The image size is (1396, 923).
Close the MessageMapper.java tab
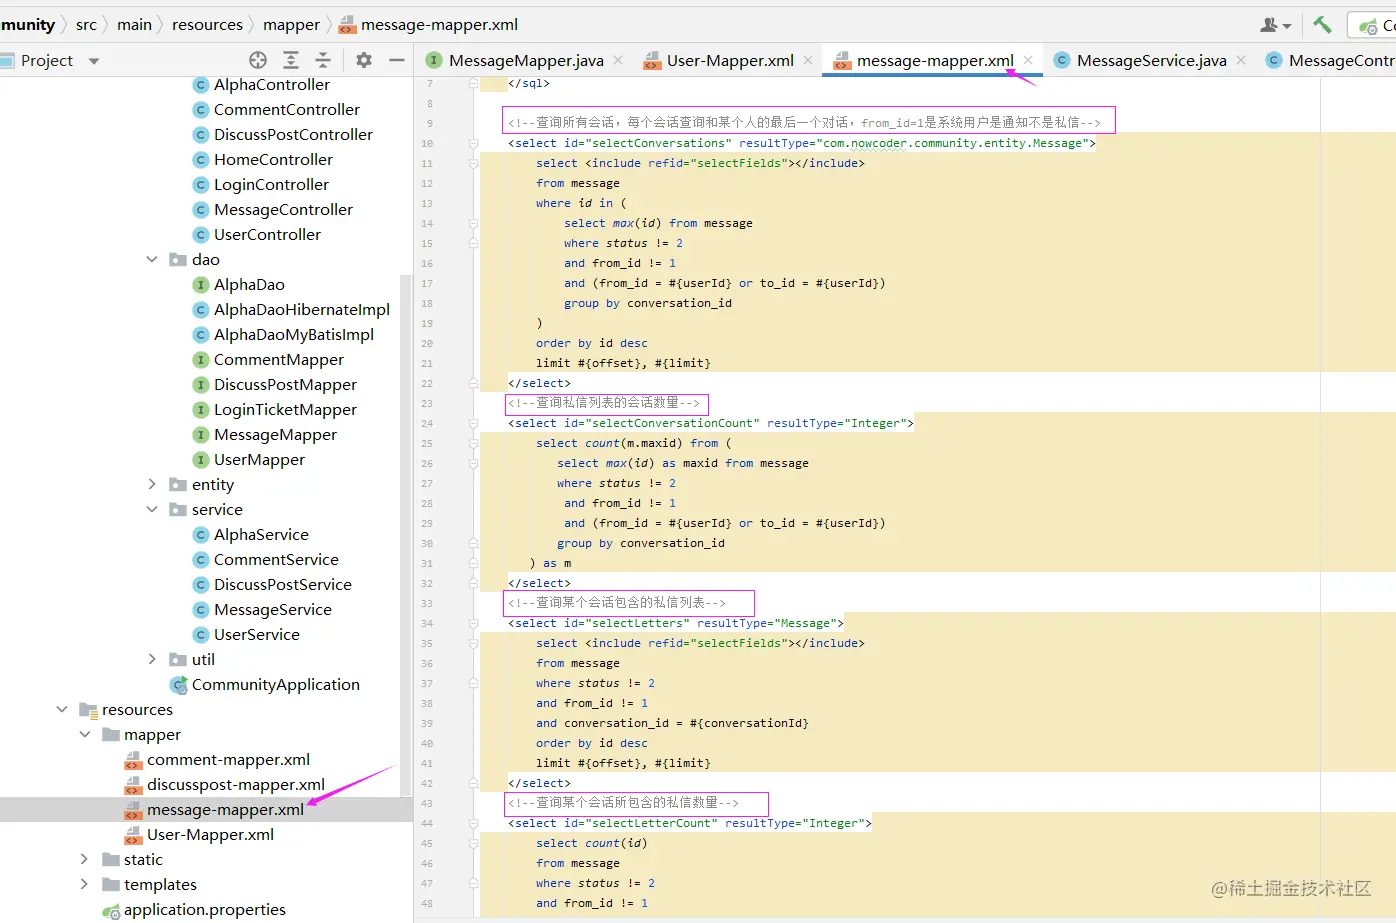(x=618, y=61)
